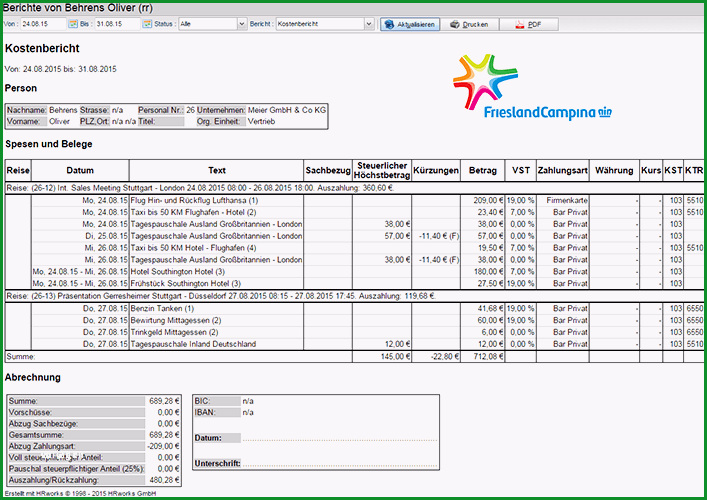707x500 pixels.
Task: Select the Reise 26-13 Präsentation Gerresheimer row
Action: pyautogui.click(x=354, y=296)
